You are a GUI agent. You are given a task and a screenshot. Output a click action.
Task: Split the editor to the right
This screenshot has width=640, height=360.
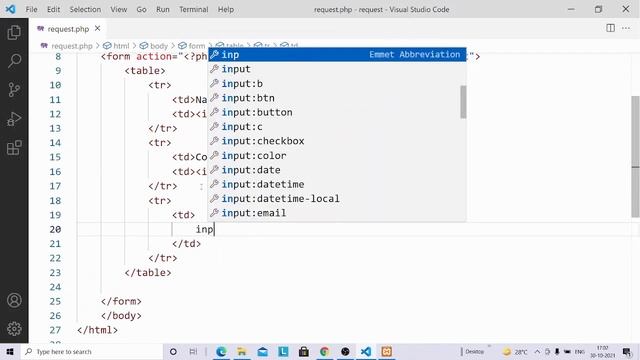pos(610,28)
